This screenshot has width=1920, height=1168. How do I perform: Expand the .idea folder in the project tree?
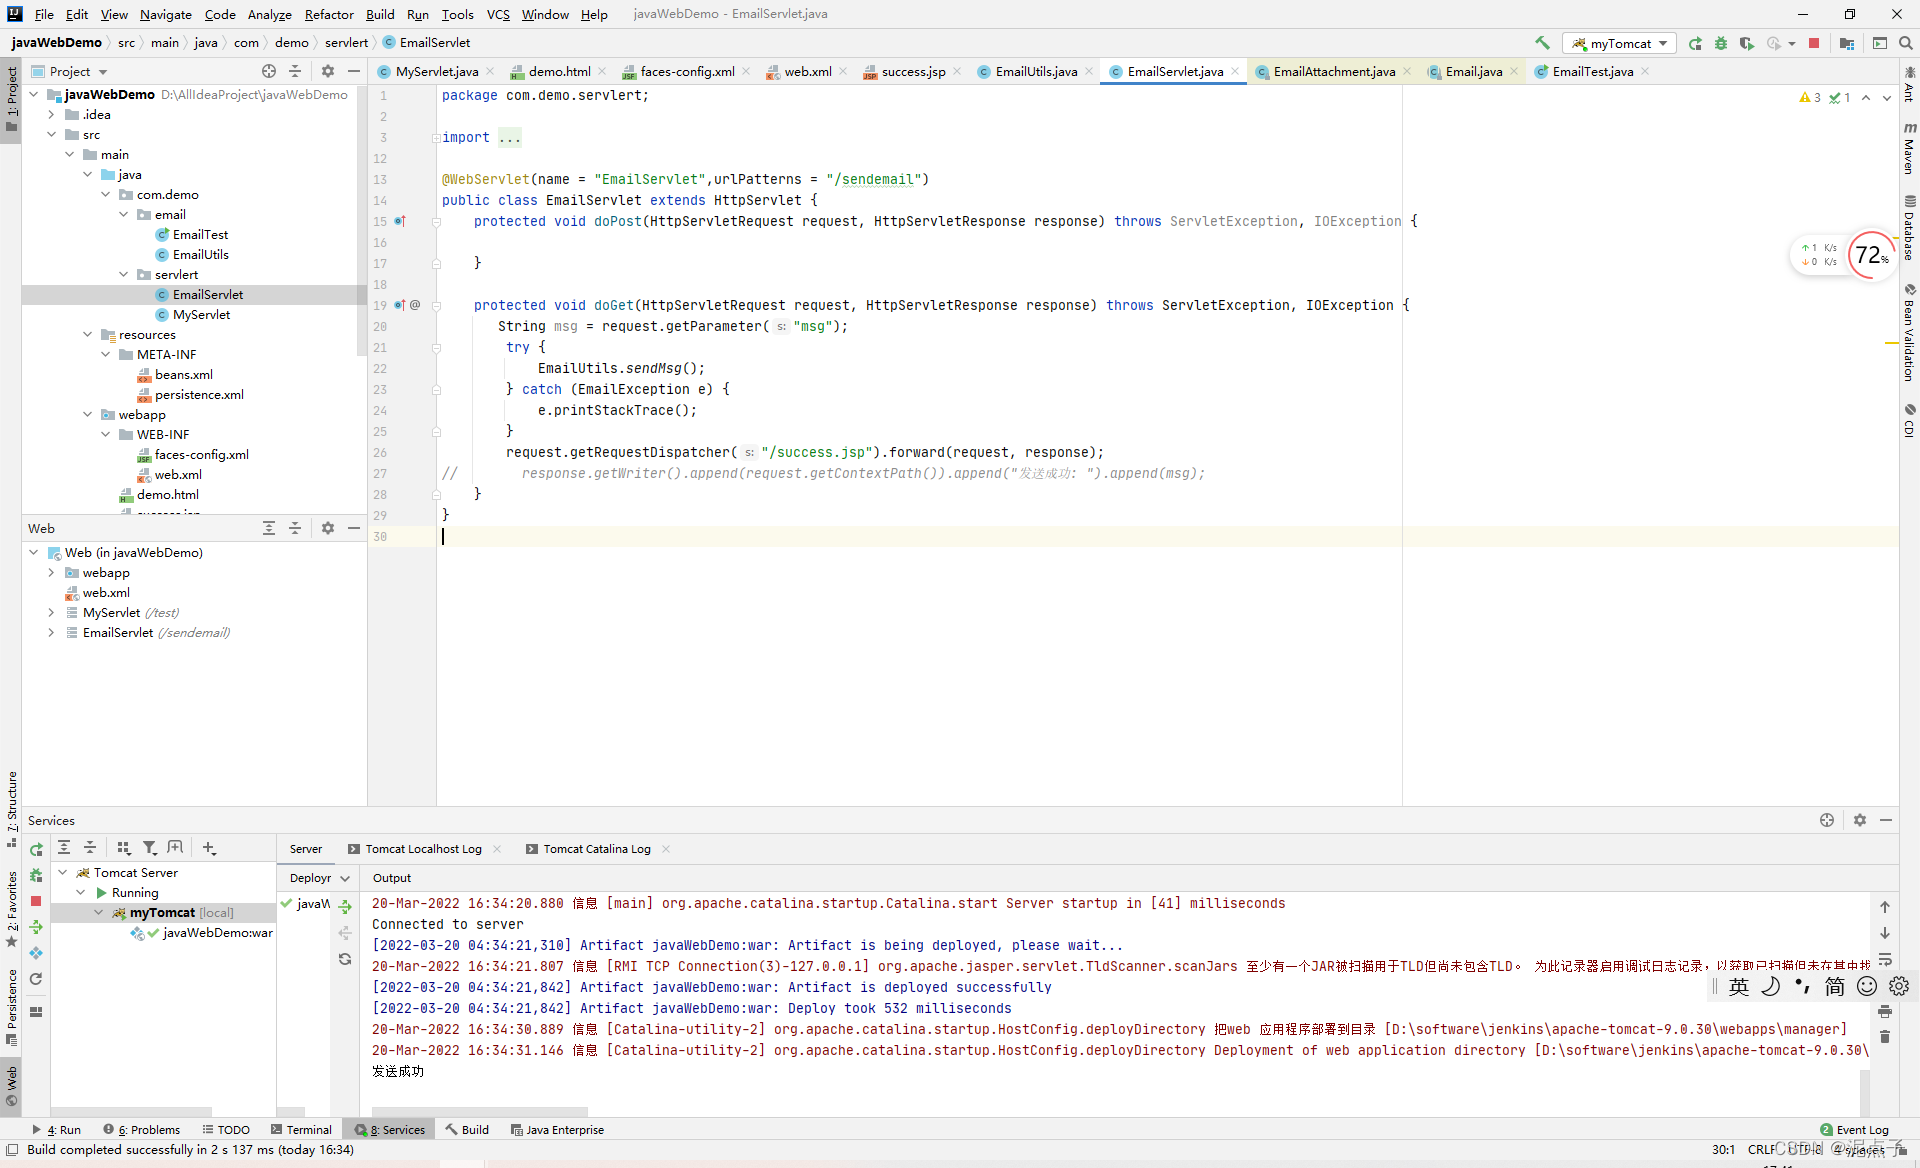coord(52,114)
